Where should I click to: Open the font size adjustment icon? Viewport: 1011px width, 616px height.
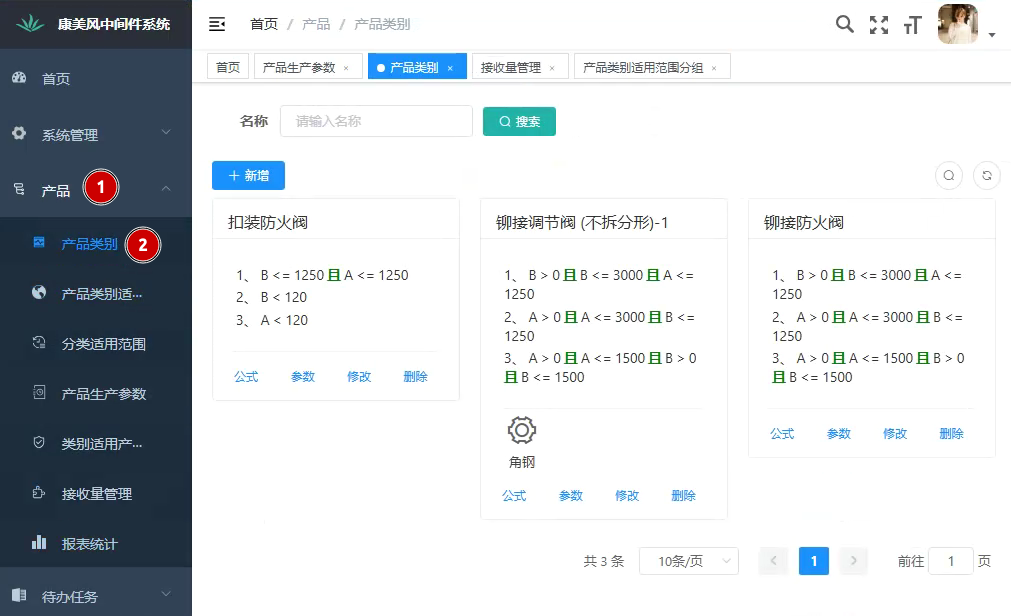tap(911, 25)
